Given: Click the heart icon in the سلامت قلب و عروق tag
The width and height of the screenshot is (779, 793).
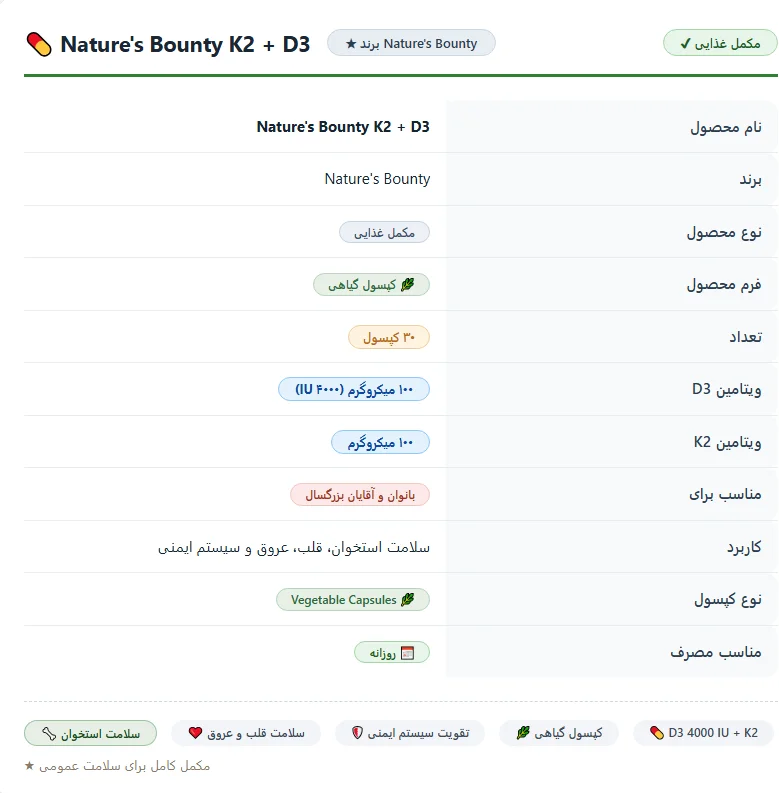Looking at the screenshot, I should coord(195,733).
